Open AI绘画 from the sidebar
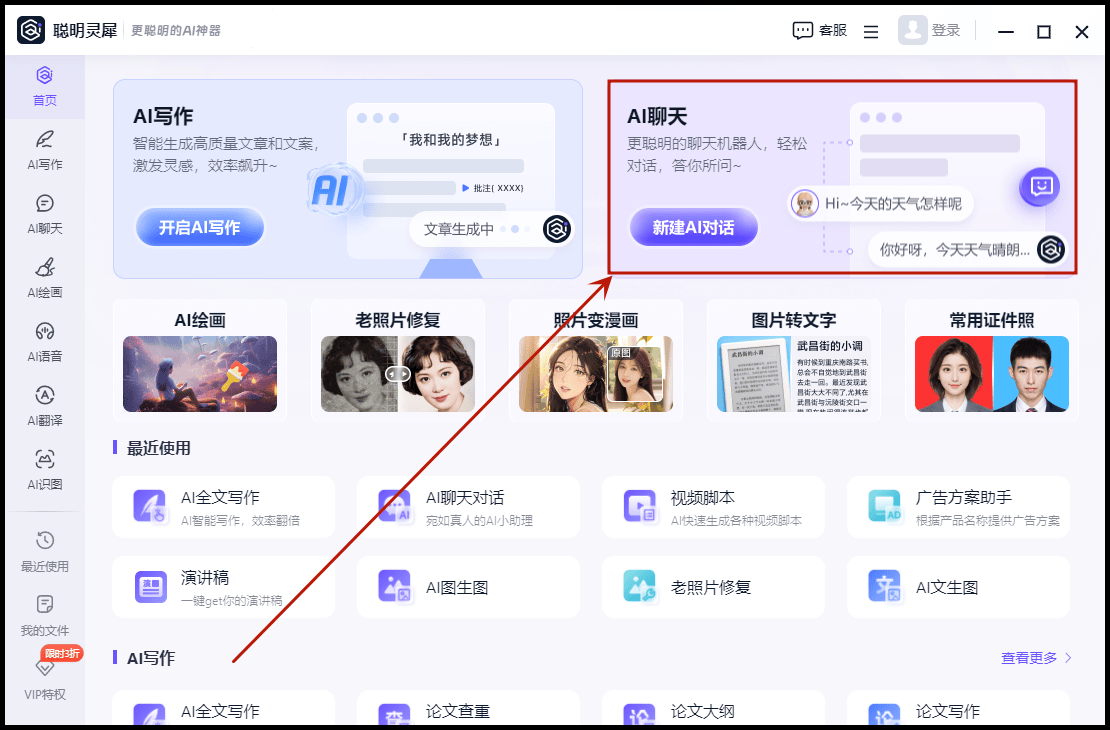This screenshot has width=1110, height=730. click(44, 277)
